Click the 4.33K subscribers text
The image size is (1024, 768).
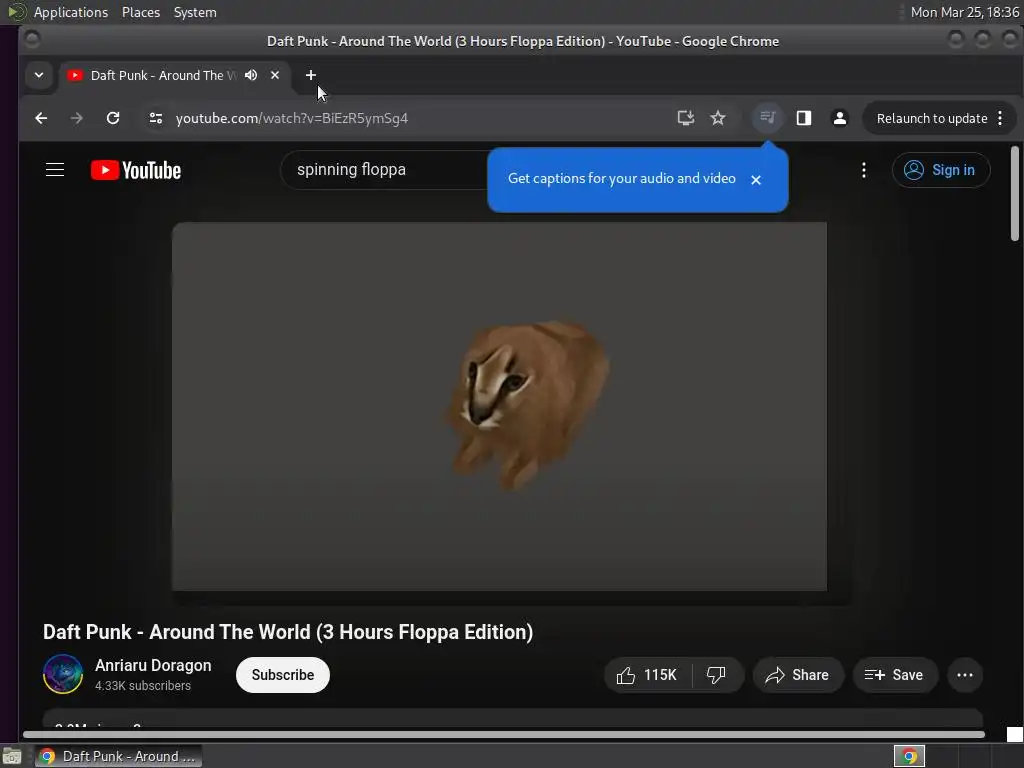142,686
